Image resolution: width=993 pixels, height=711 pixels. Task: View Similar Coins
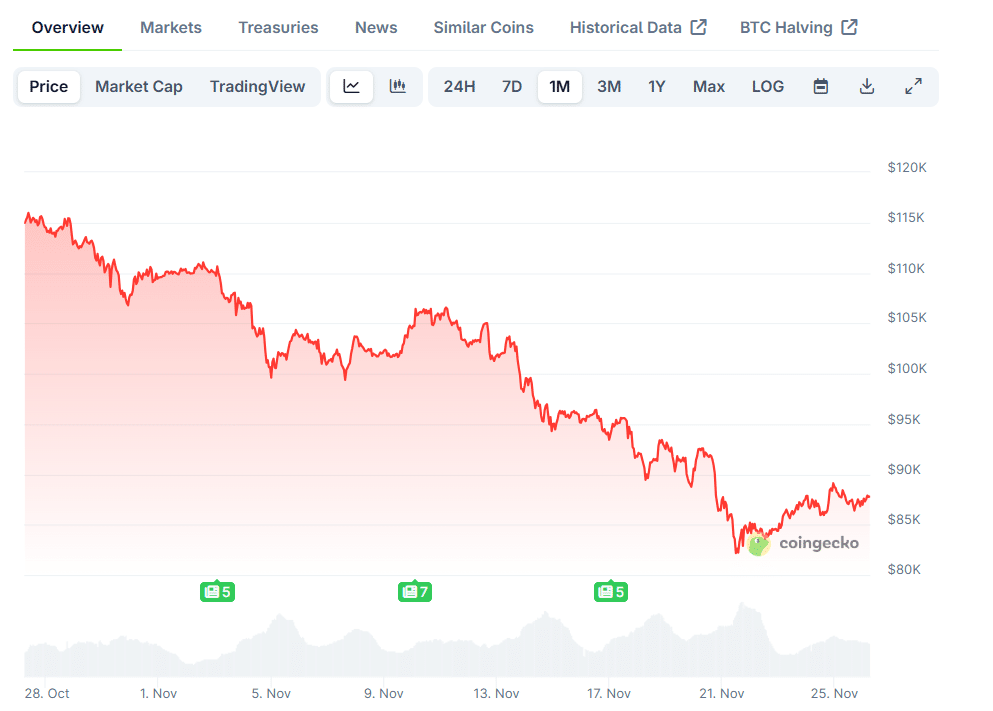click(x=483, y=27)
